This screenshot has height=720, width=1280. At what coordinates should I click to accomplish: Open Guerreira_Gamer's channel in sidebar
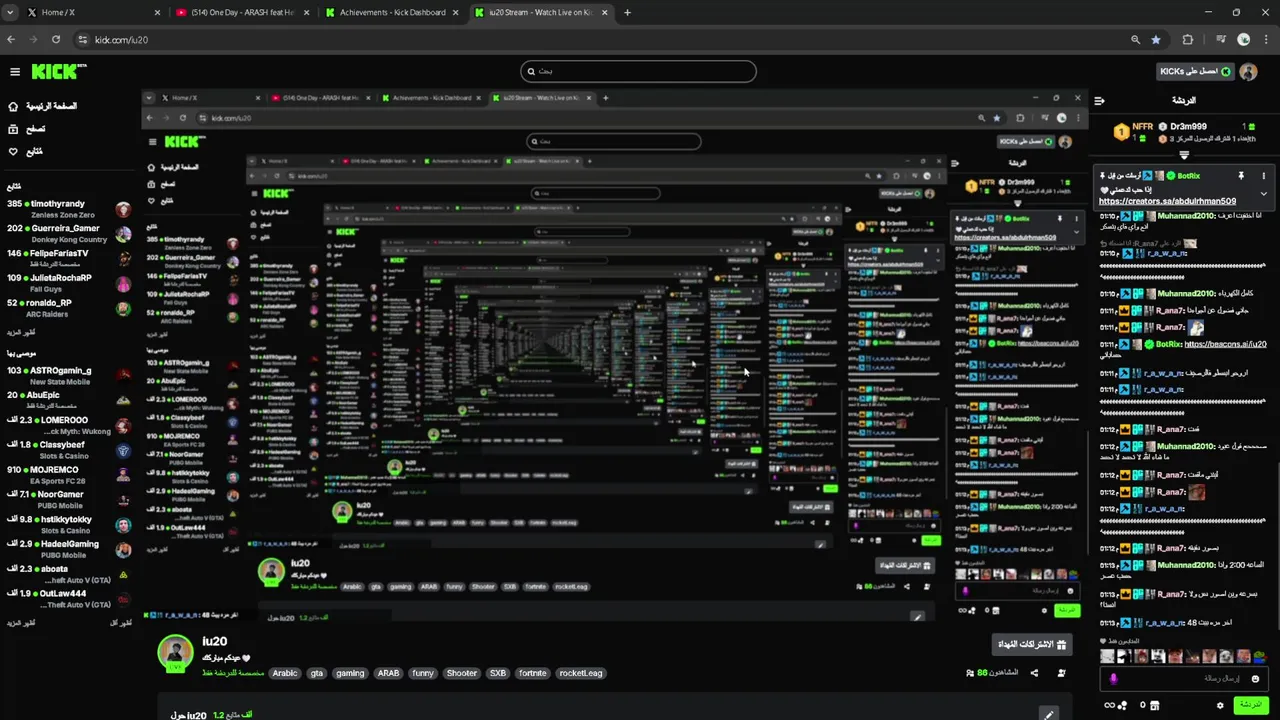[68, 234]
